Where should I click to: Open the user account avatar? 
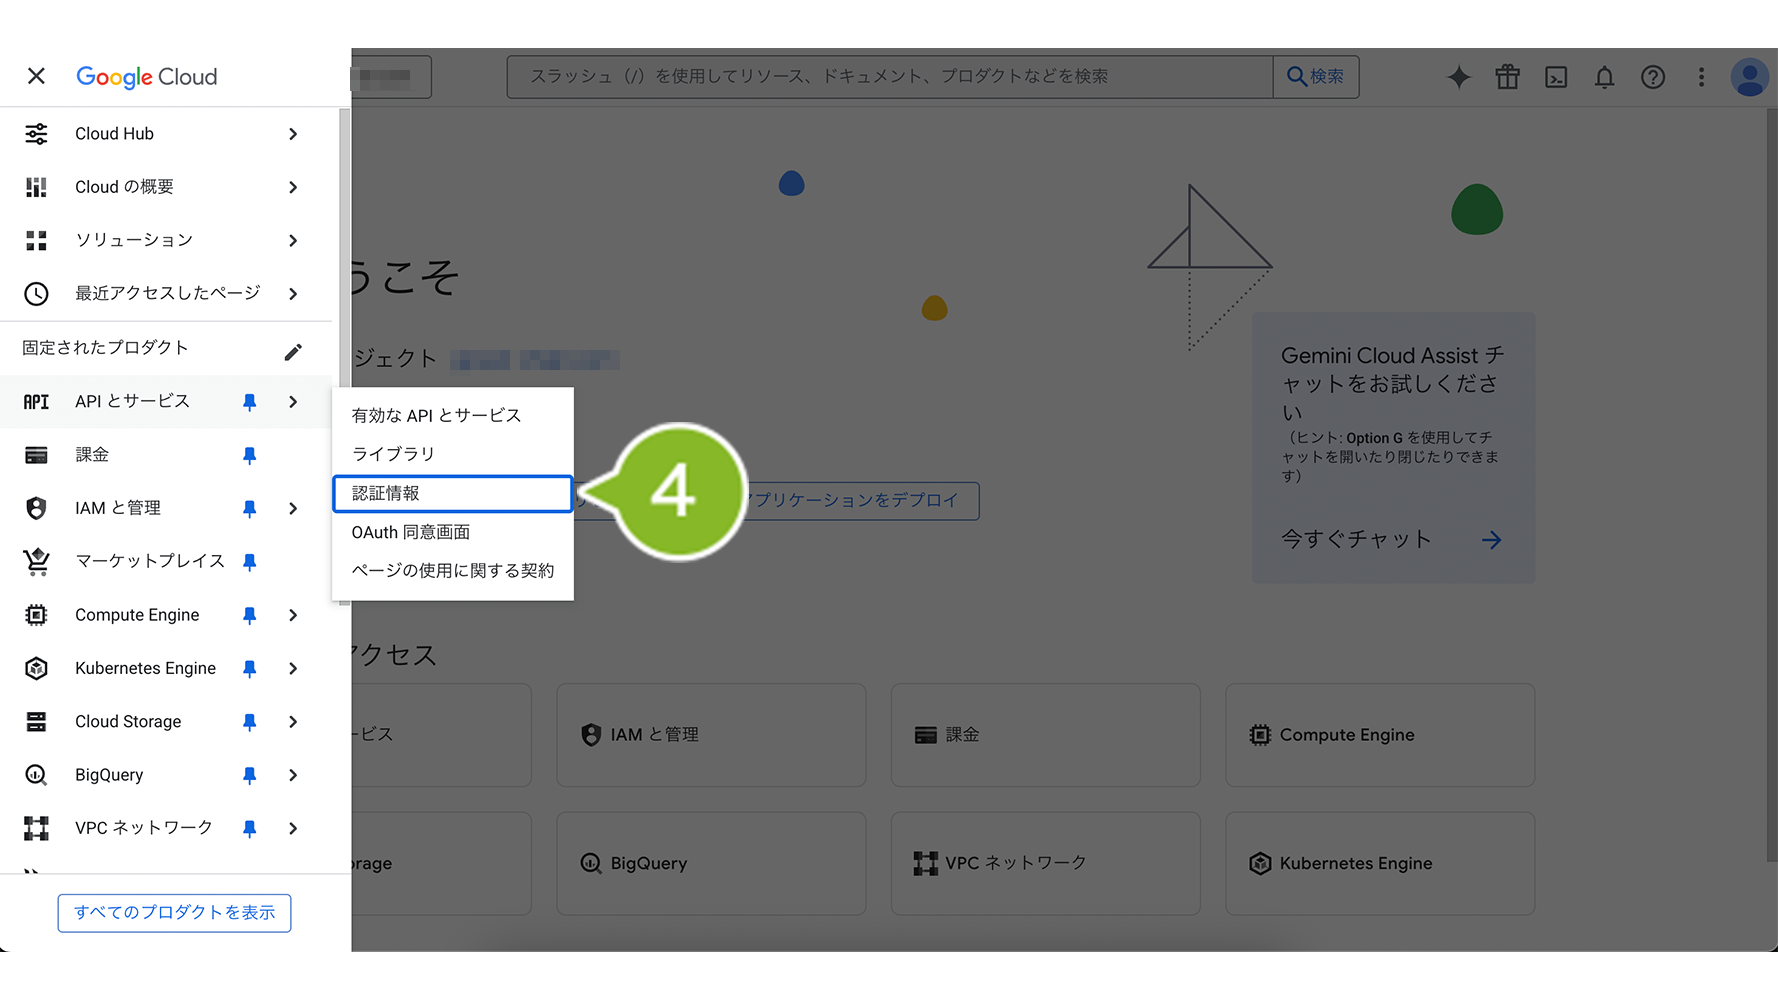point(1749,77)
